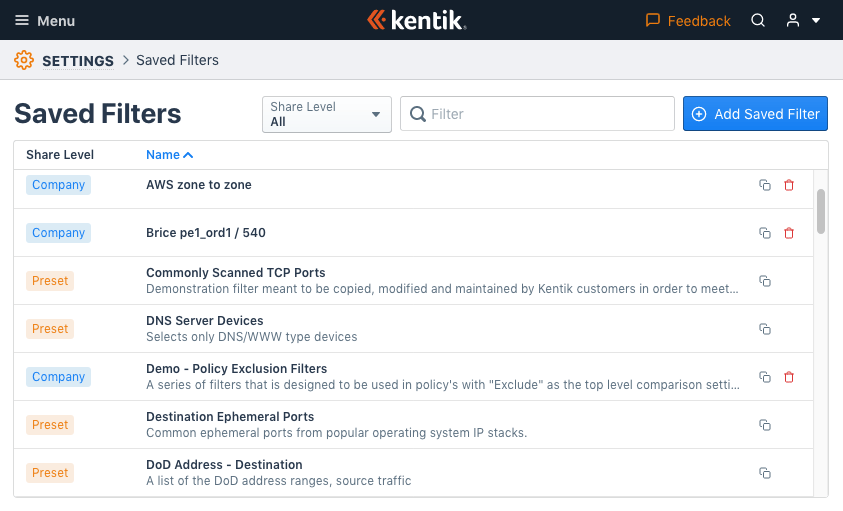
Task: Focus the Filter search field
Action: (x=537, y=114)
